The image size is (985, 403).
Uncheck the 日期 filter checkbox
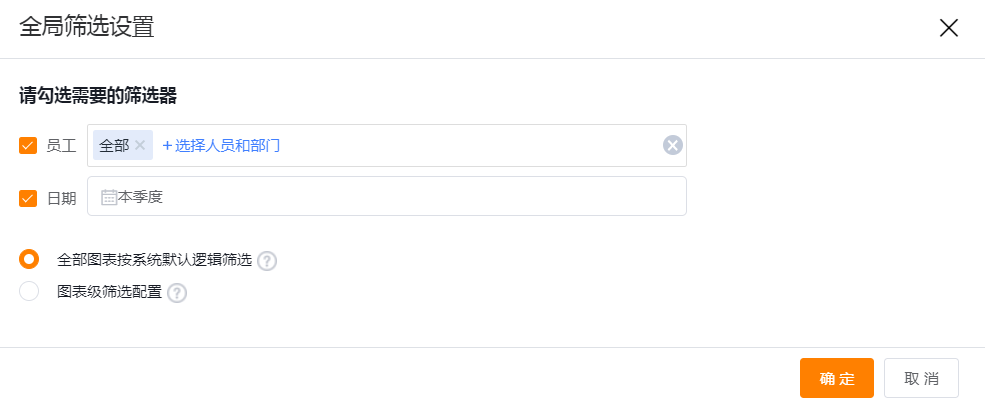coord(28,198)
